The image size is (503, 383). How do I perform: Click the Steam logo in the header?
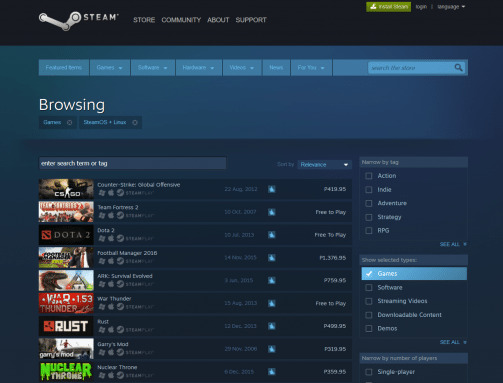pyautogui.click(x=79, y=20)
